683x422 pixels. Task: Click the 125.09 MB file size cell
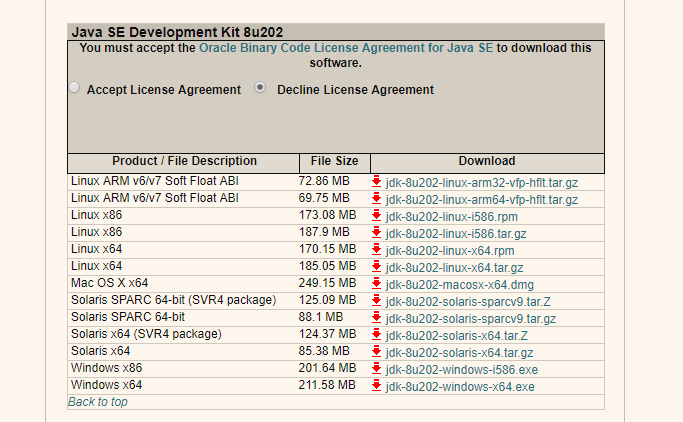328,300
